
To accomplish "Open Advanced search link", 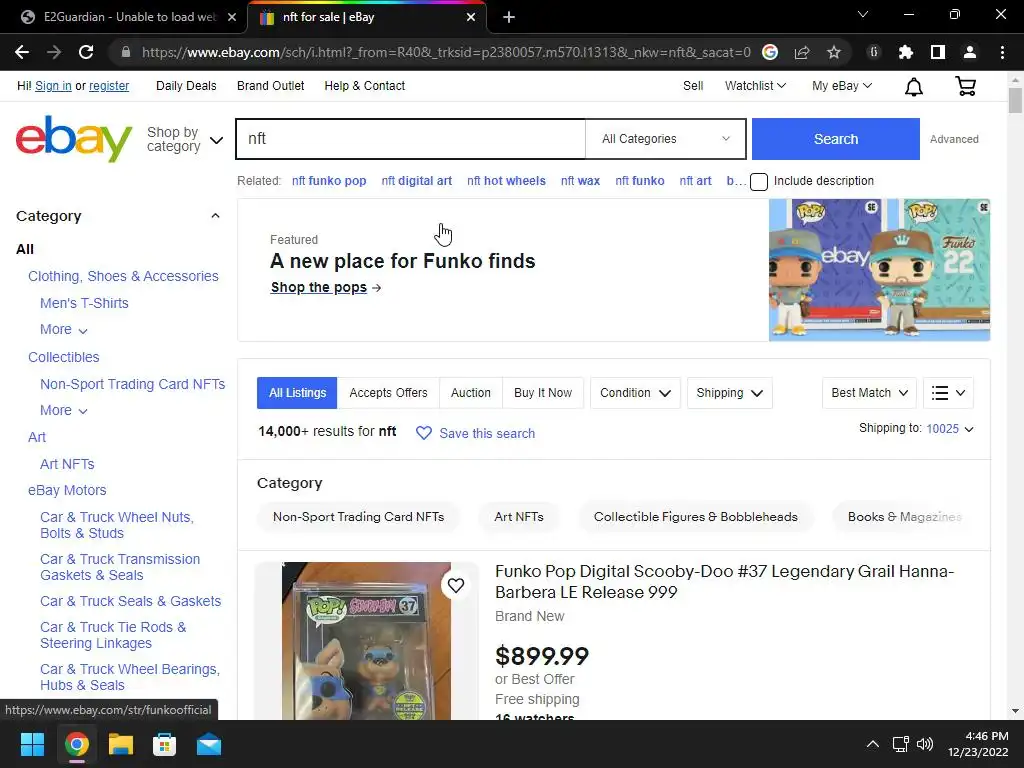I will [954, 139].
